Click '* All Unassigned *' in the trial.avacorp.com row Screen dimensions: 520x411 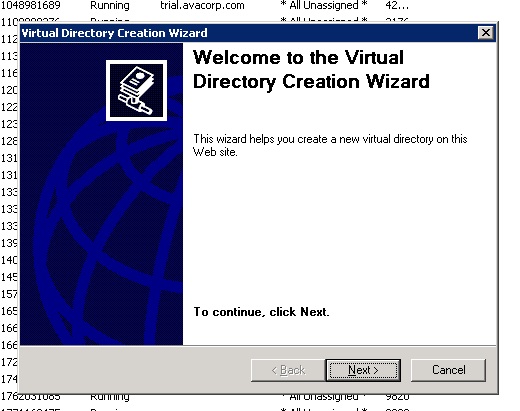323,5
